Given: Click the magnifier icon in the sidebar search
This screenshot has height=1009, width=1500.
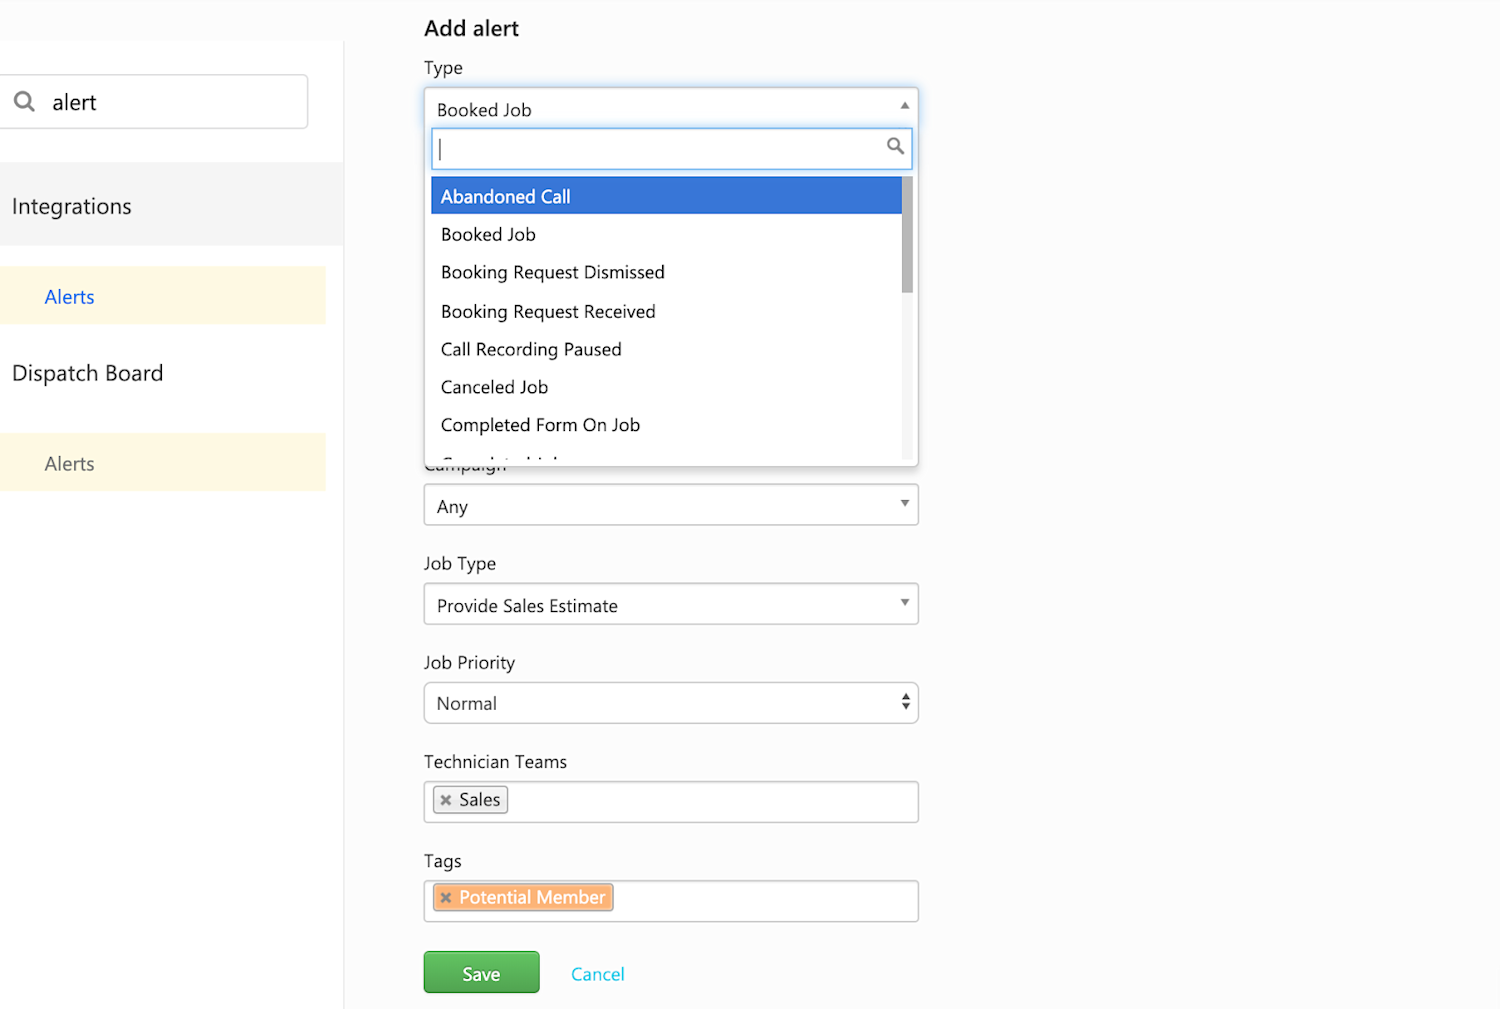Looking at the screenshot, I should pos(25,101).
